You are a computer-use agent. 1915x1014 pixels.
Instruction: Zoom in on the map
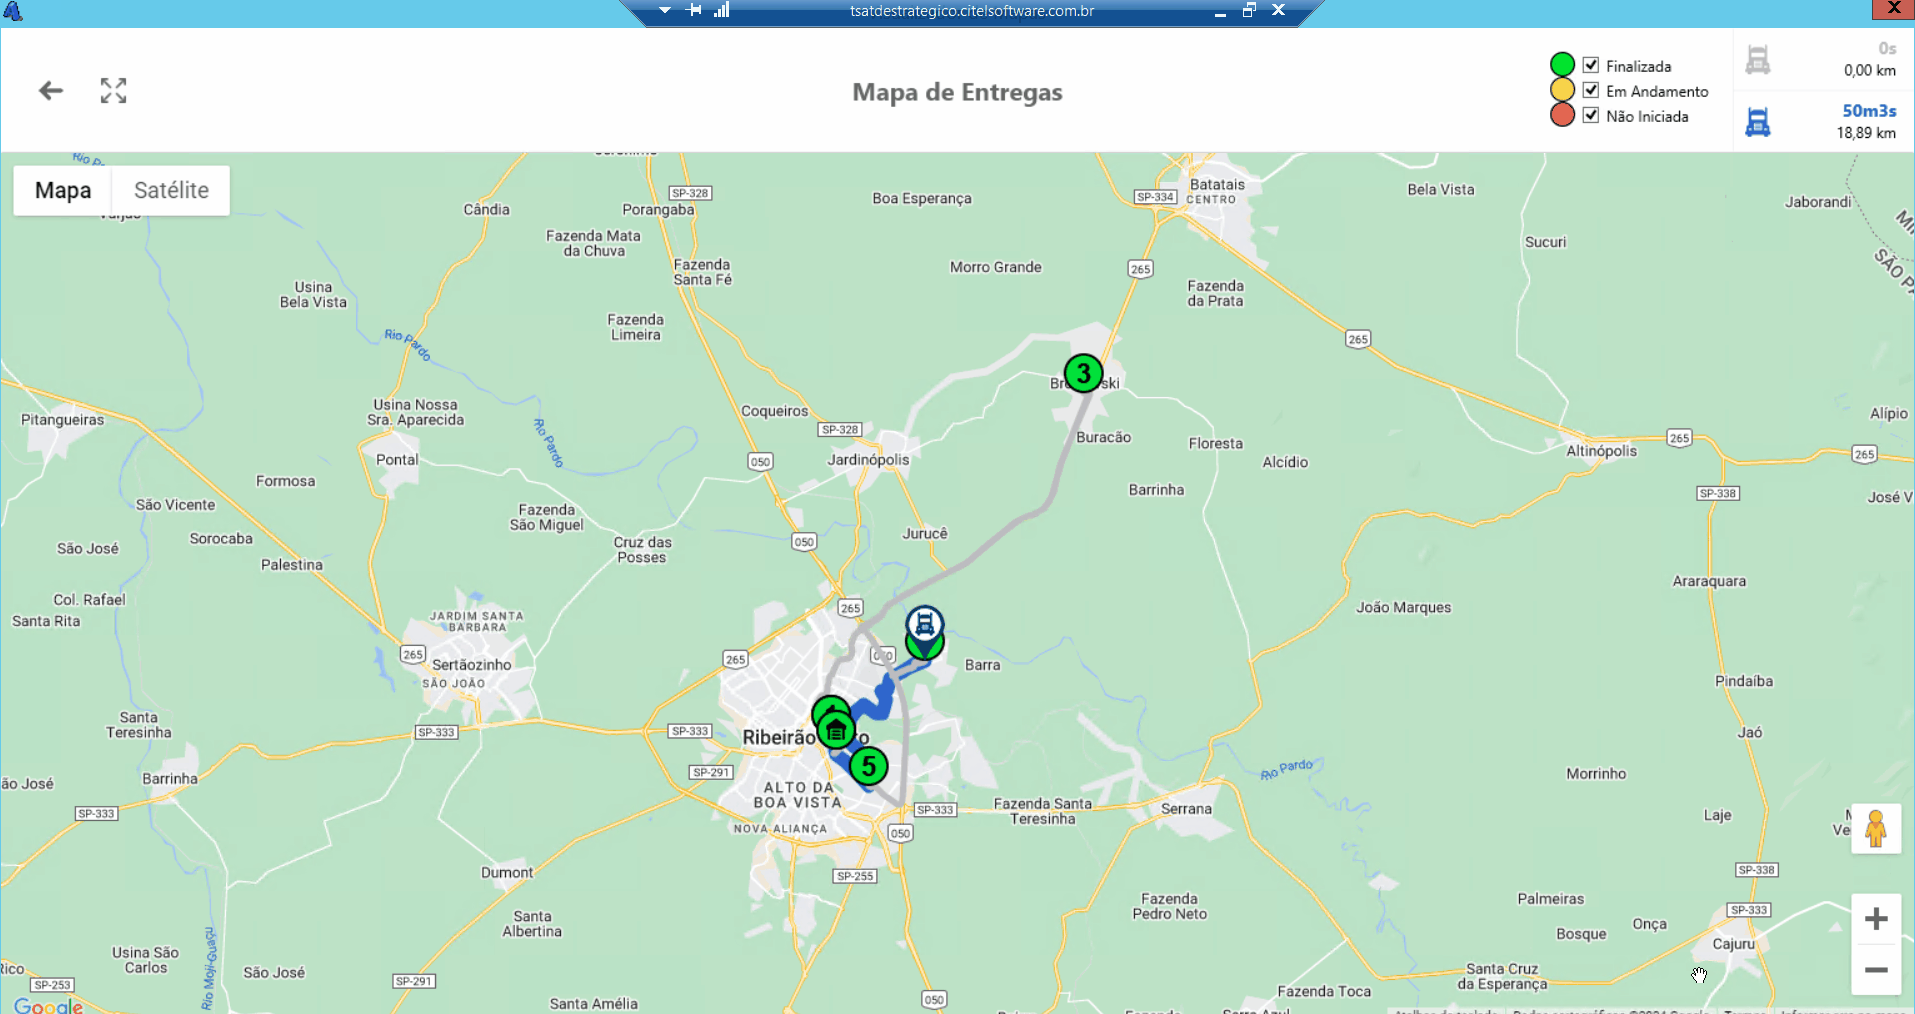1876,919
